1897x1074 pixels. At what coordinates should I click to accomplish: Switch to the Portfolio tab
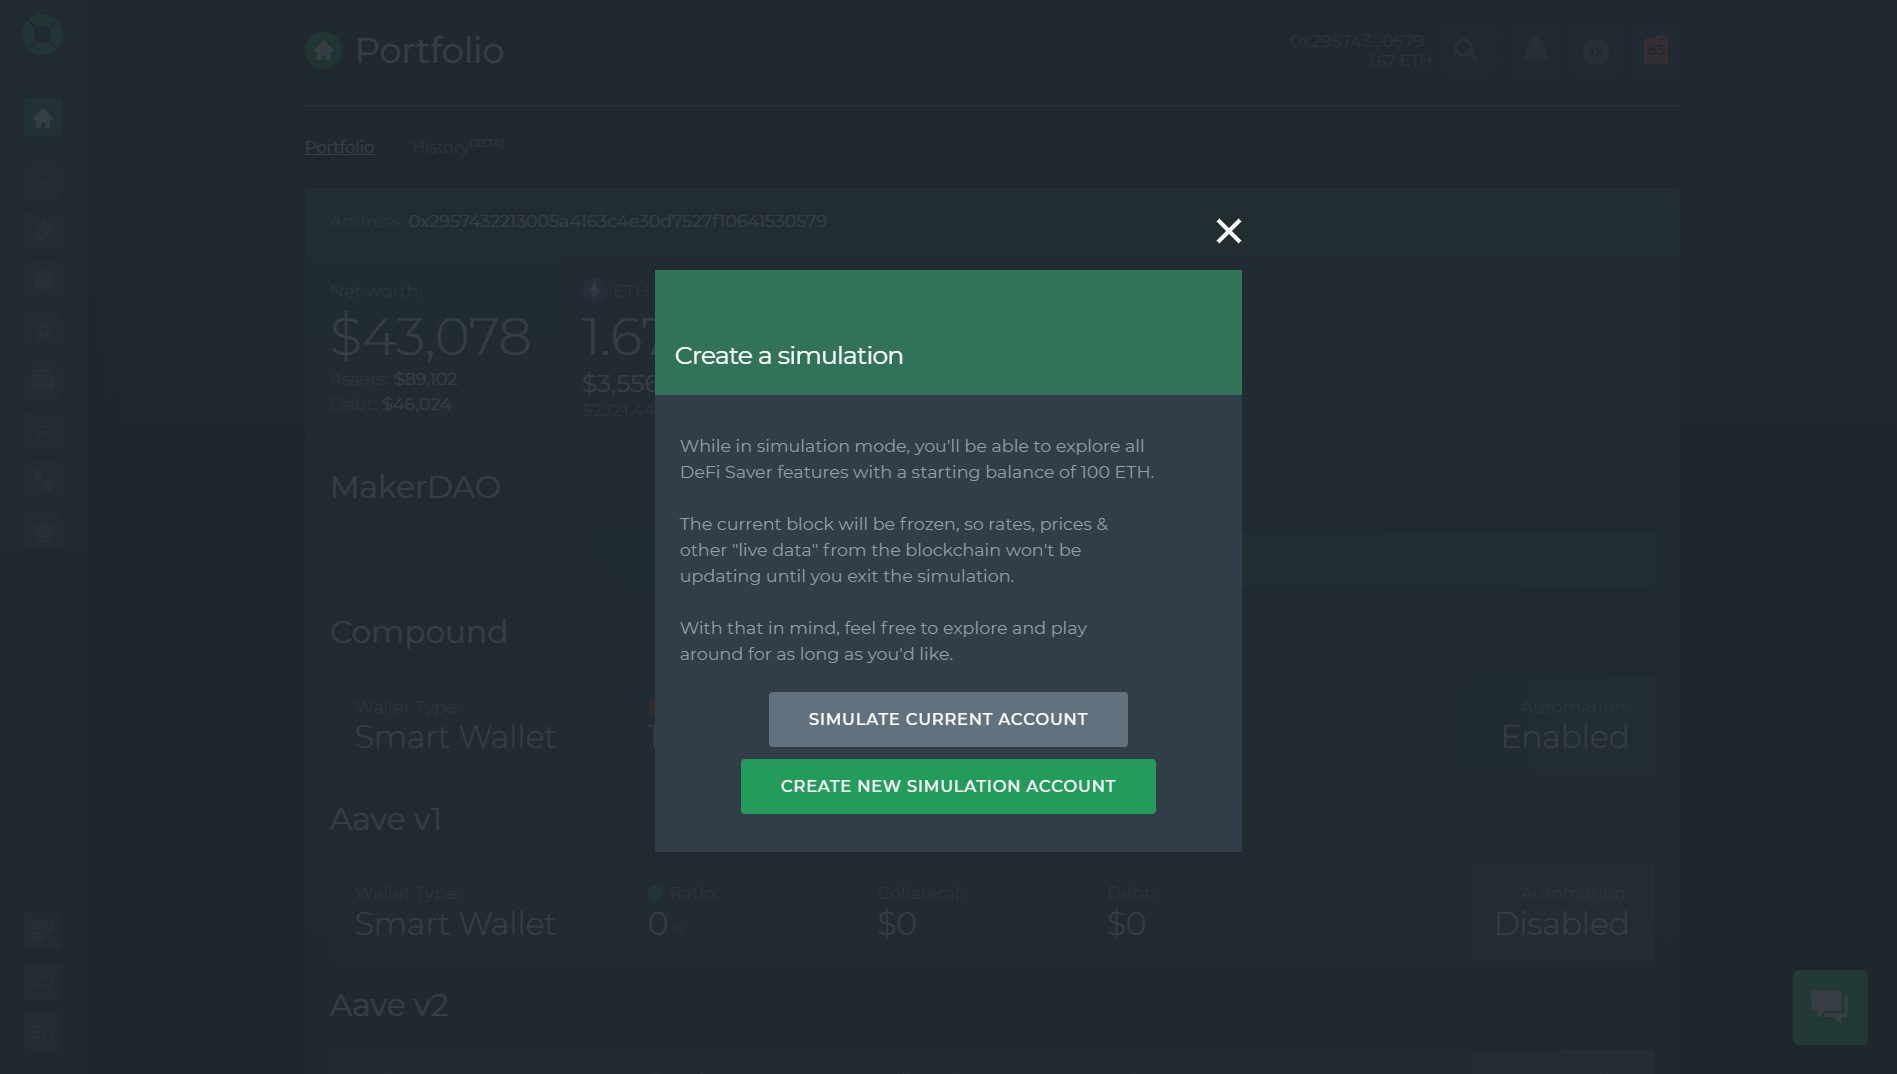(339, 147)
